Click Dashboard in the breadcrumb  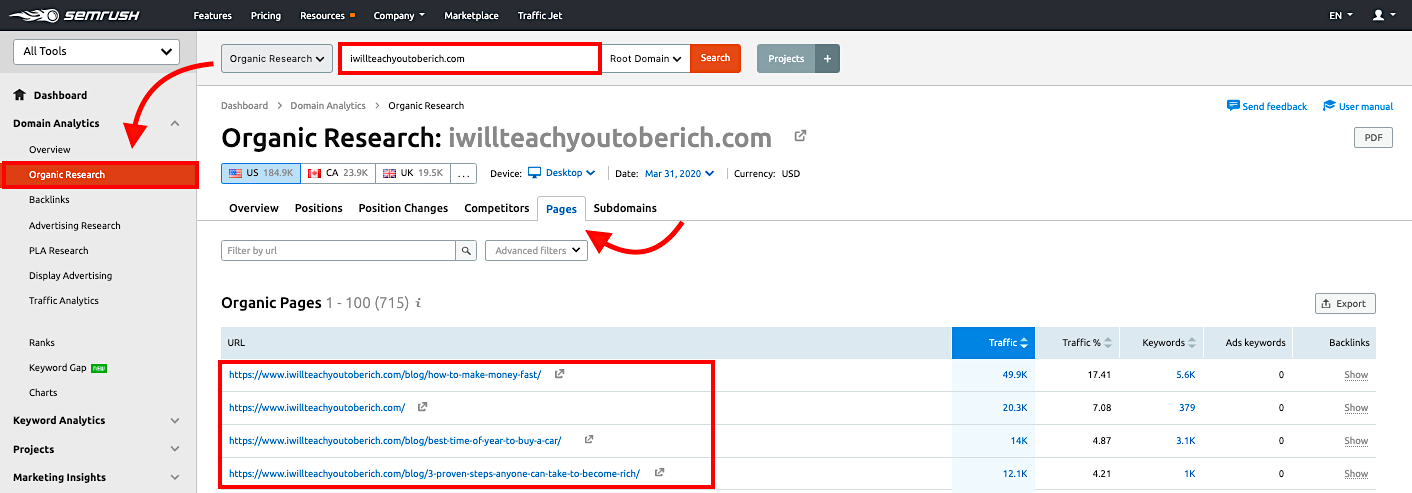click(x=245, y=105)
